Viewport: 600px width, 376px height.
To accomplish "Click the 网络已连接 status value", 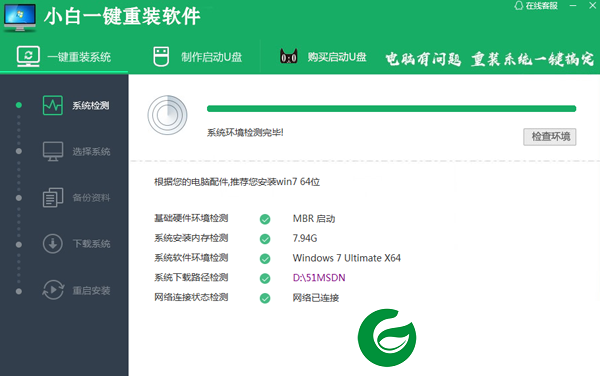I will click(x=316, y=298).
